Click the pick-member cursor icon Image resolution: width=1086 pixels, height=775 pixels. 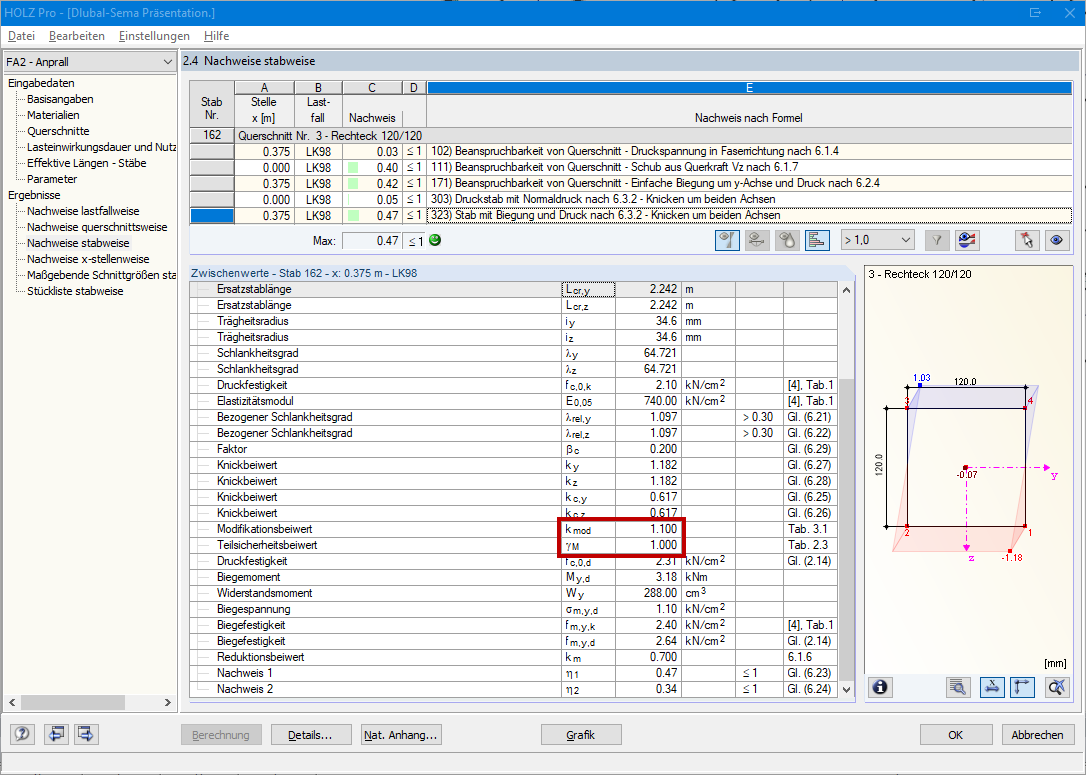pos(1026,240)
